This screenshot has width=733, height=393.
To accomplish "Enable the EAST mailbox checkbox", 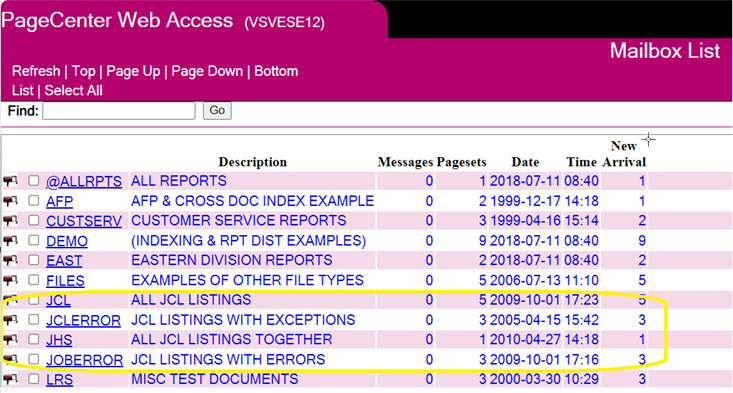I will coord(34,260).
